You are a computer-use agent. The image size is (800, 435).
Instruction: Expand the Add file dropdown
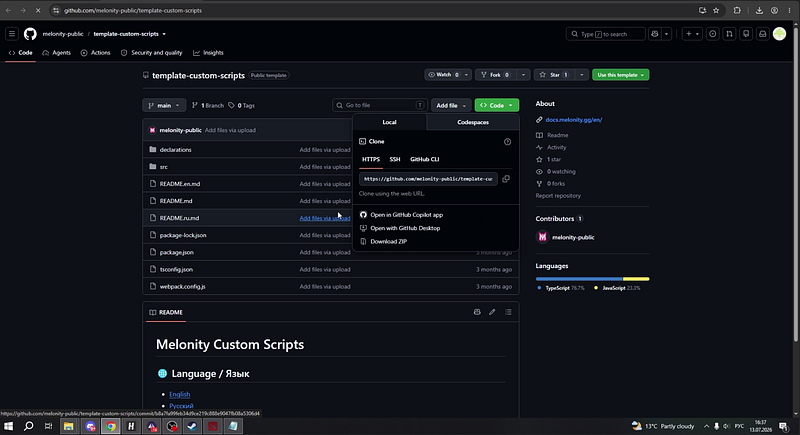coord(451,106)
